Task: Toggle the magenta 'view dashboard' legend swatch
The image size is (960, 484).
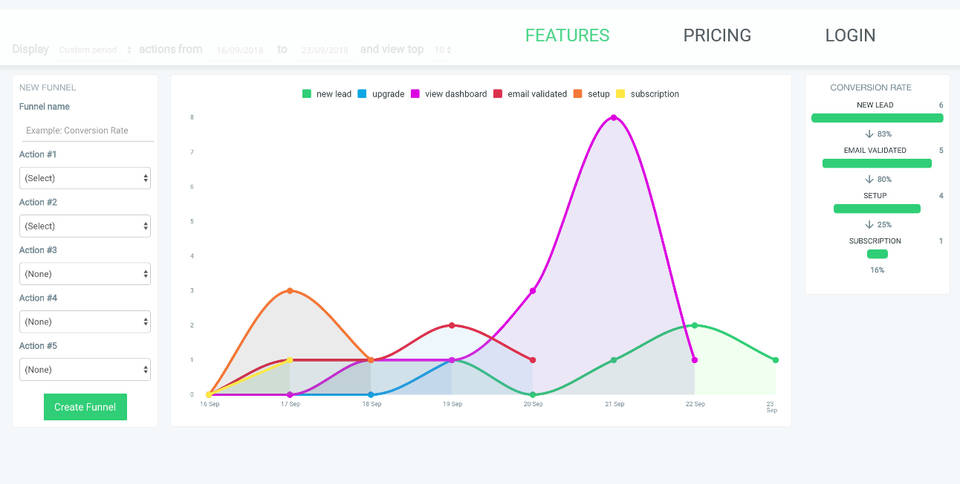Action: (415, 94)
